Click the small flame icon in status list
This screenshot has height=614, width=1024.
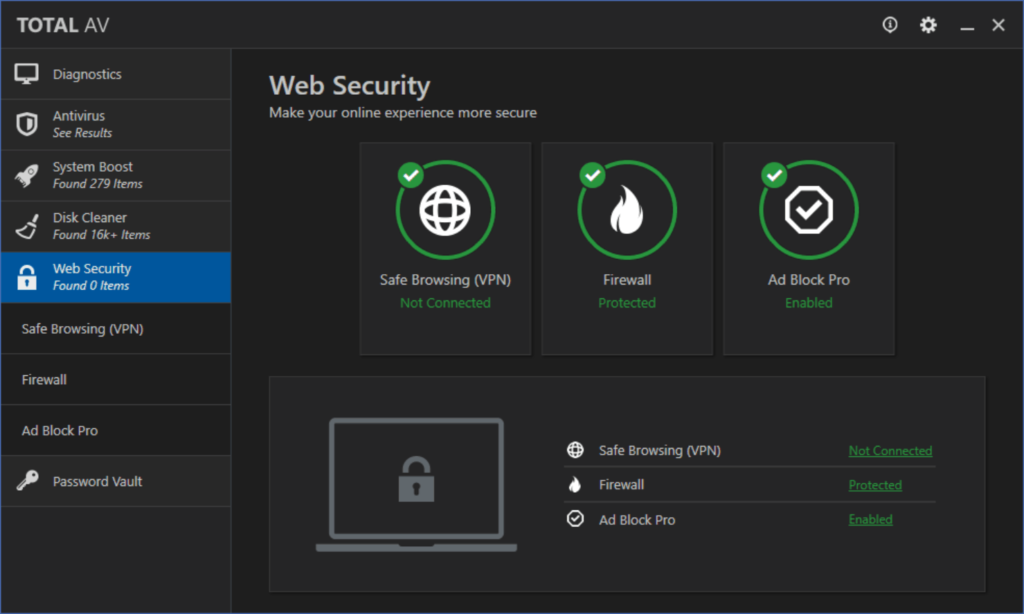tap(575, 484)
